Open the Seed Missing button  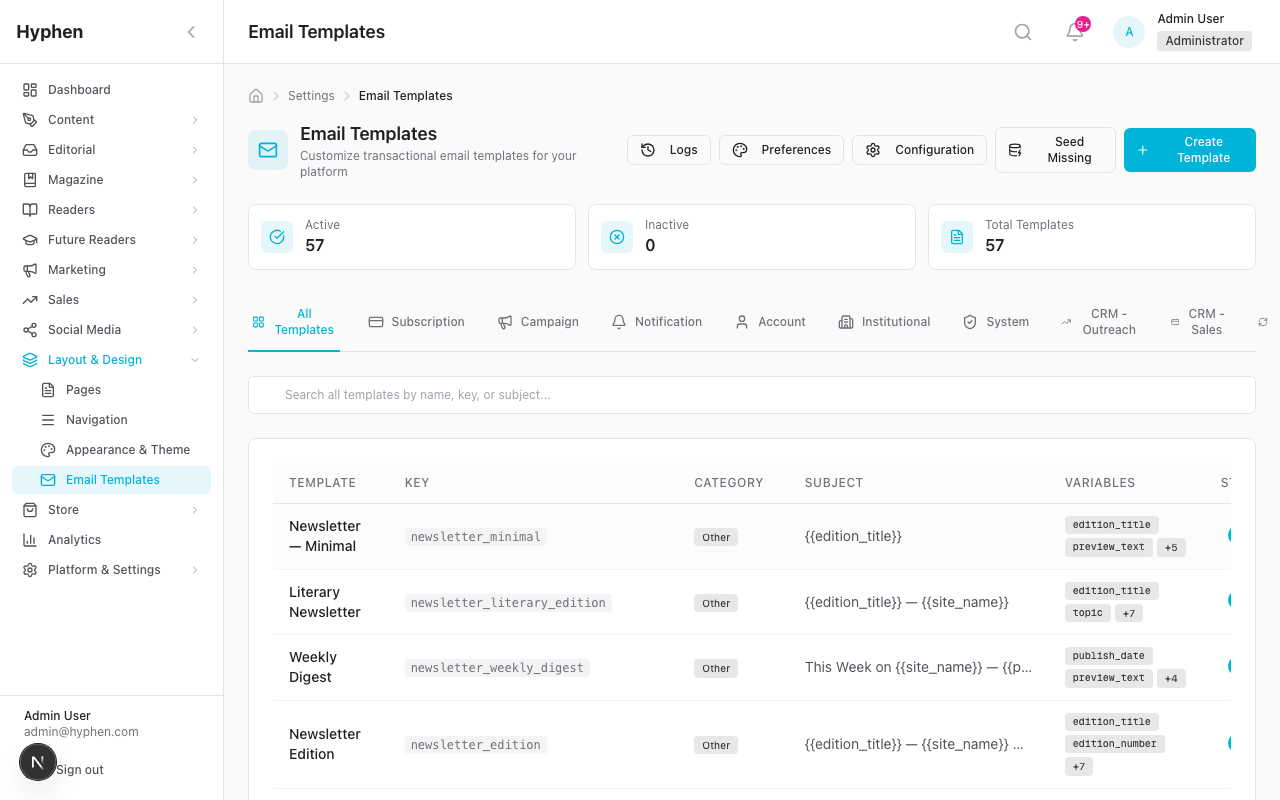click(1055, 149)
